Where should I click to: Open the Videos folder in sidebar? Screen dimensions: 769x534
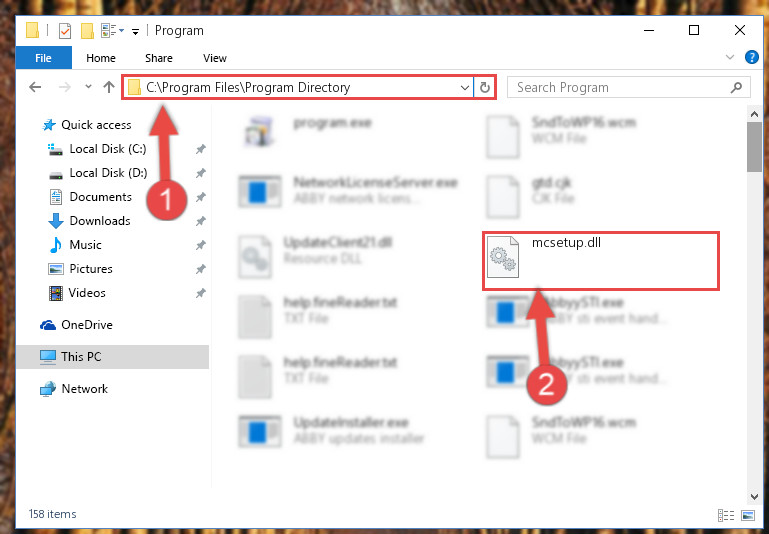[77, 293]
